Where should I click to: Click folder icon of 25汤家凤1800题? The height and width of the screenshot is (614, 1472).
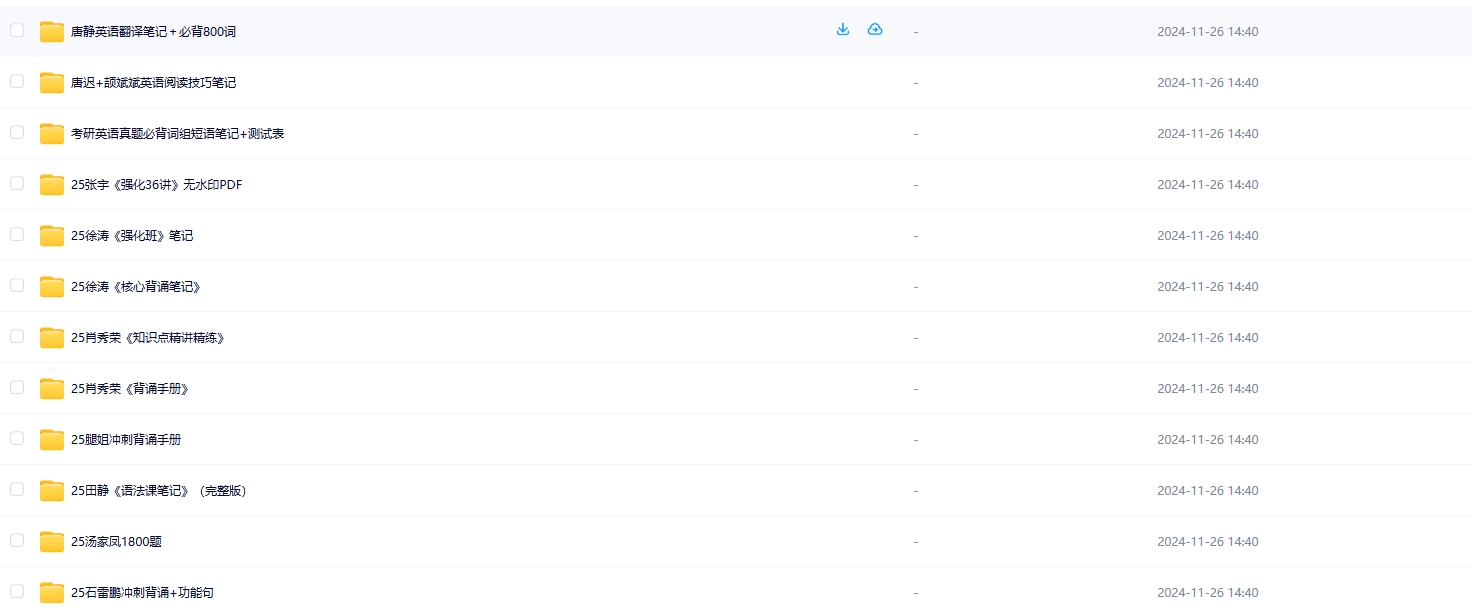52,542
